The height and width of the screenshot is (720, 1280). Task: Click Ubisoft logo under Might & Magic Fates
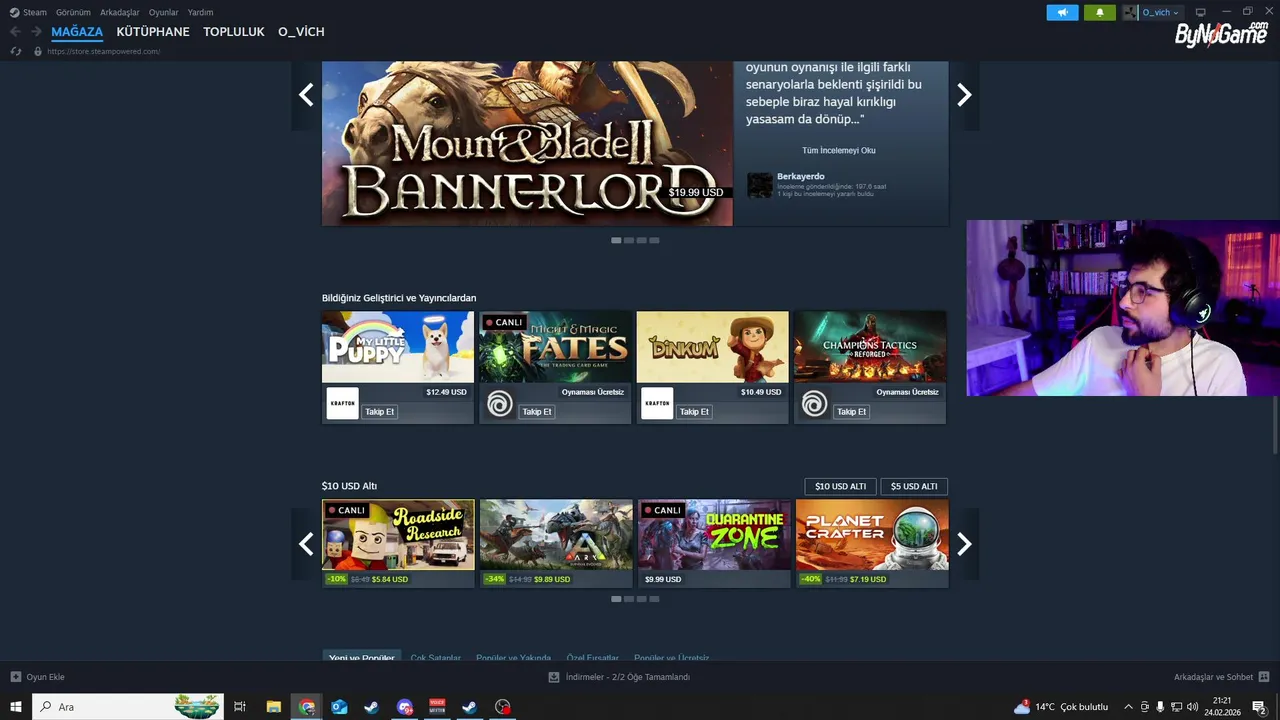pyautogui.click(x=500, y=404)
